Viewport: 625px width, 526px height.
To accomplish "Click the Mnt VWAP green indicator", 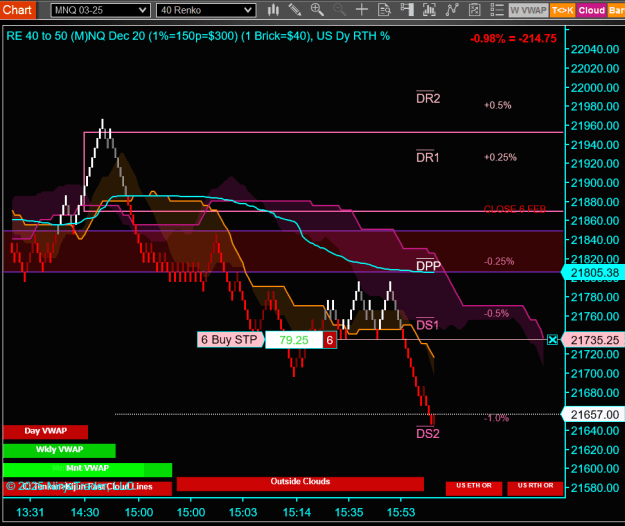I will click(87, 469).
